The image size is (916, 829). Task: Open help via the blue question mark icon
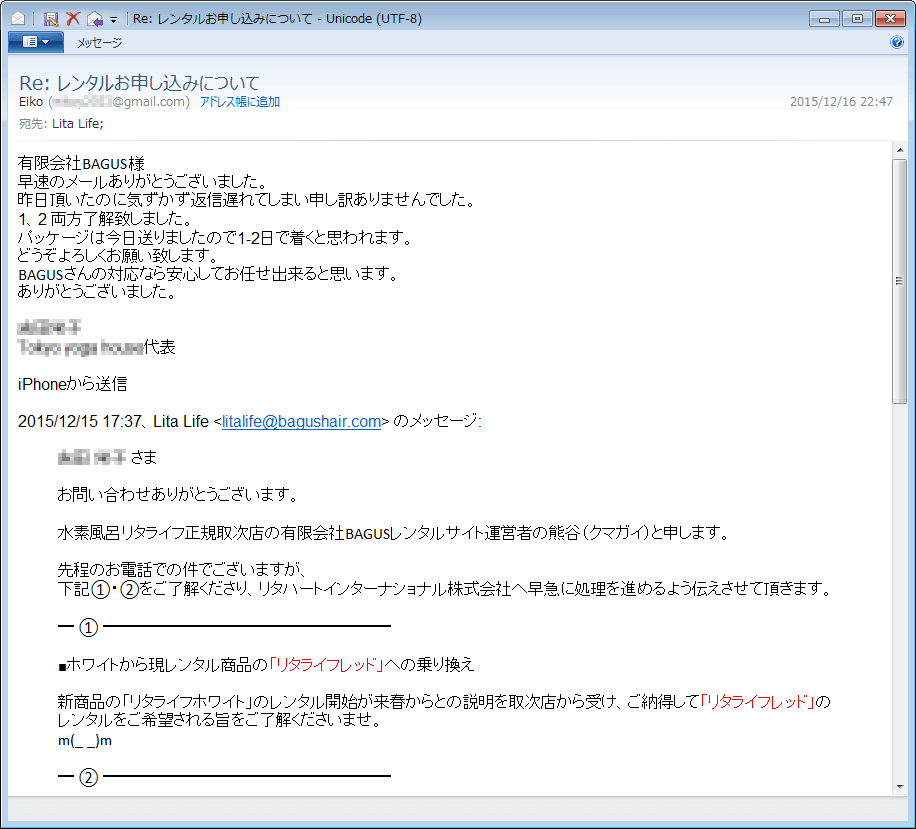897,42
